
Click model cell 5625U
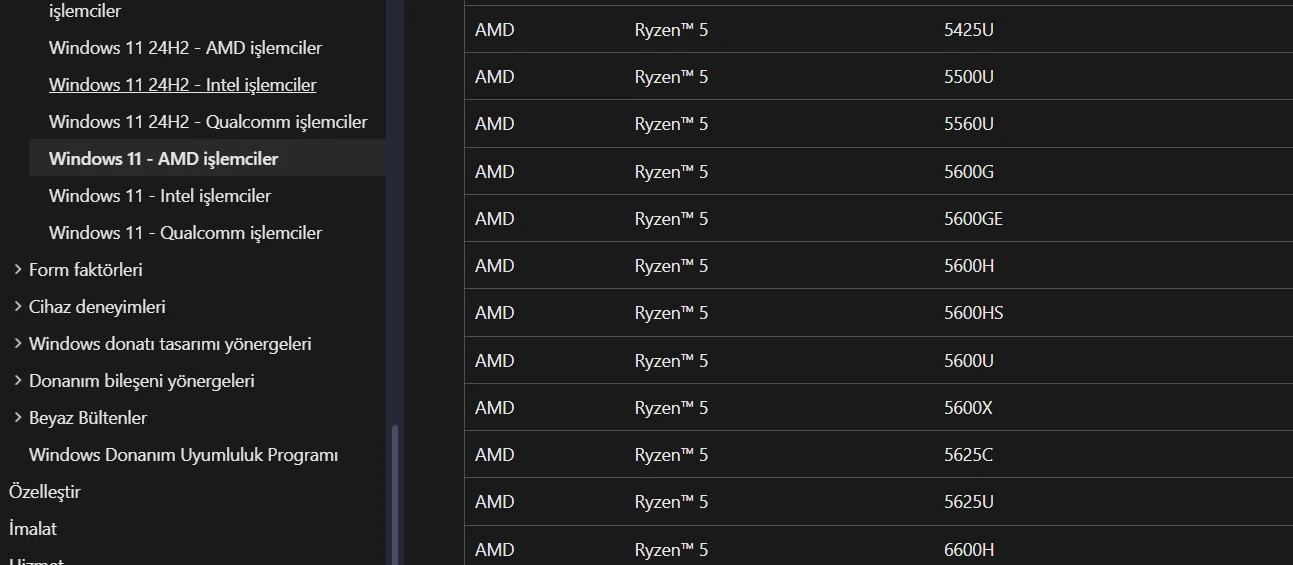(969, 502)
